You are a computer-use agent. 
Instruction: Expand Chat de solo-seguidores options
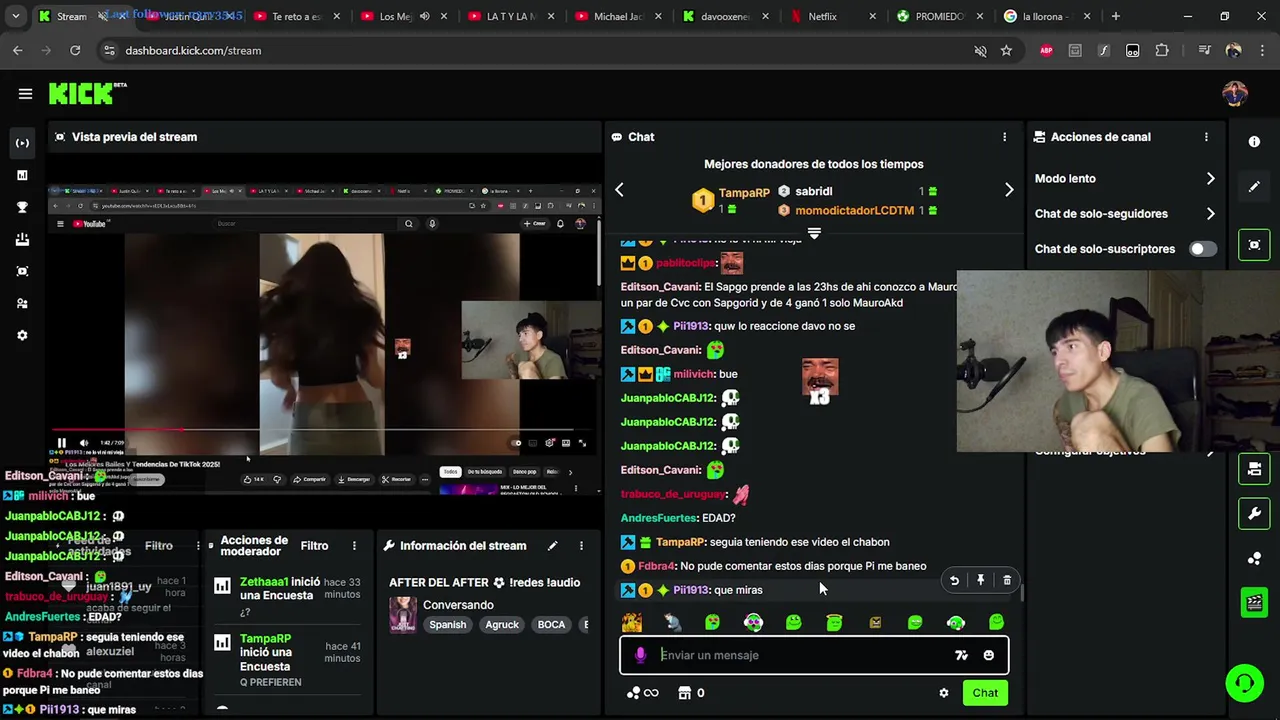click(1210, 214)
